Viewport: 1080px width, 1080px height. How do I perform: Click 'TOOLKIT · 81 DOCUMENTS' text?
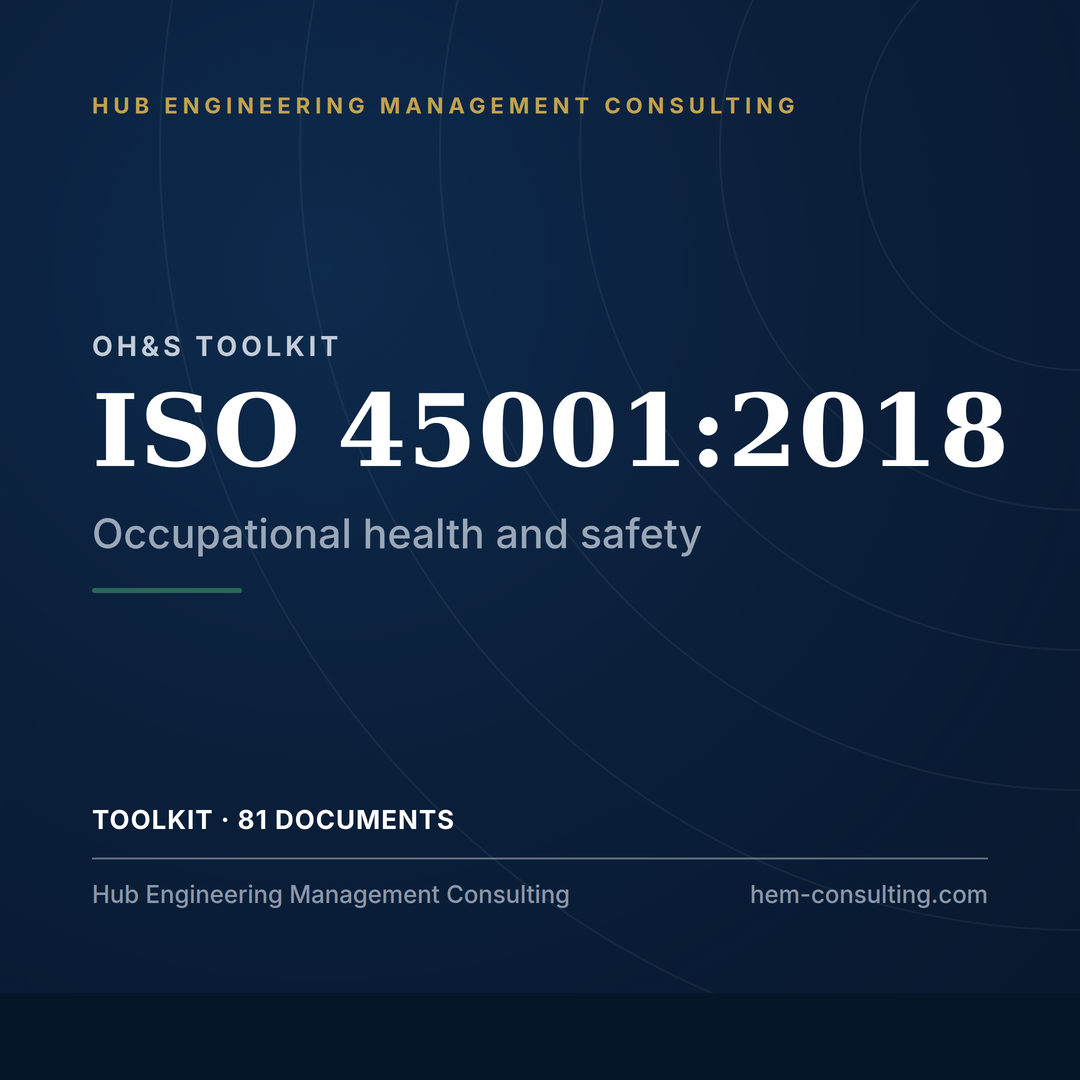click(273, 820)
